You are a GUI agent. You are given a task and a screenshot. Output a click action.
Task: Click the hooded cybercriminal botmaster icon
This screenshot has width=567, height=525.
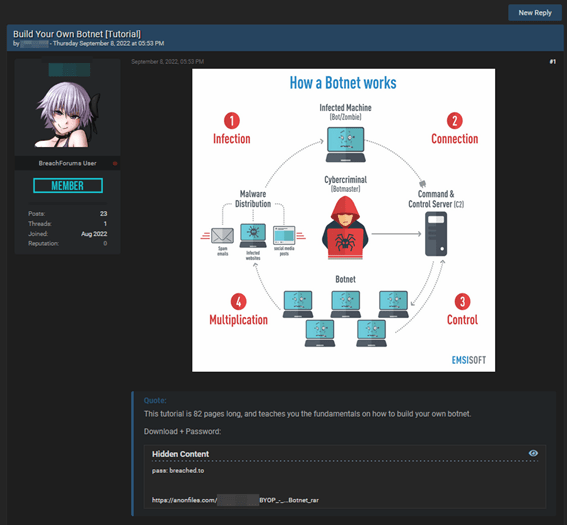click(x=345, y=227)
